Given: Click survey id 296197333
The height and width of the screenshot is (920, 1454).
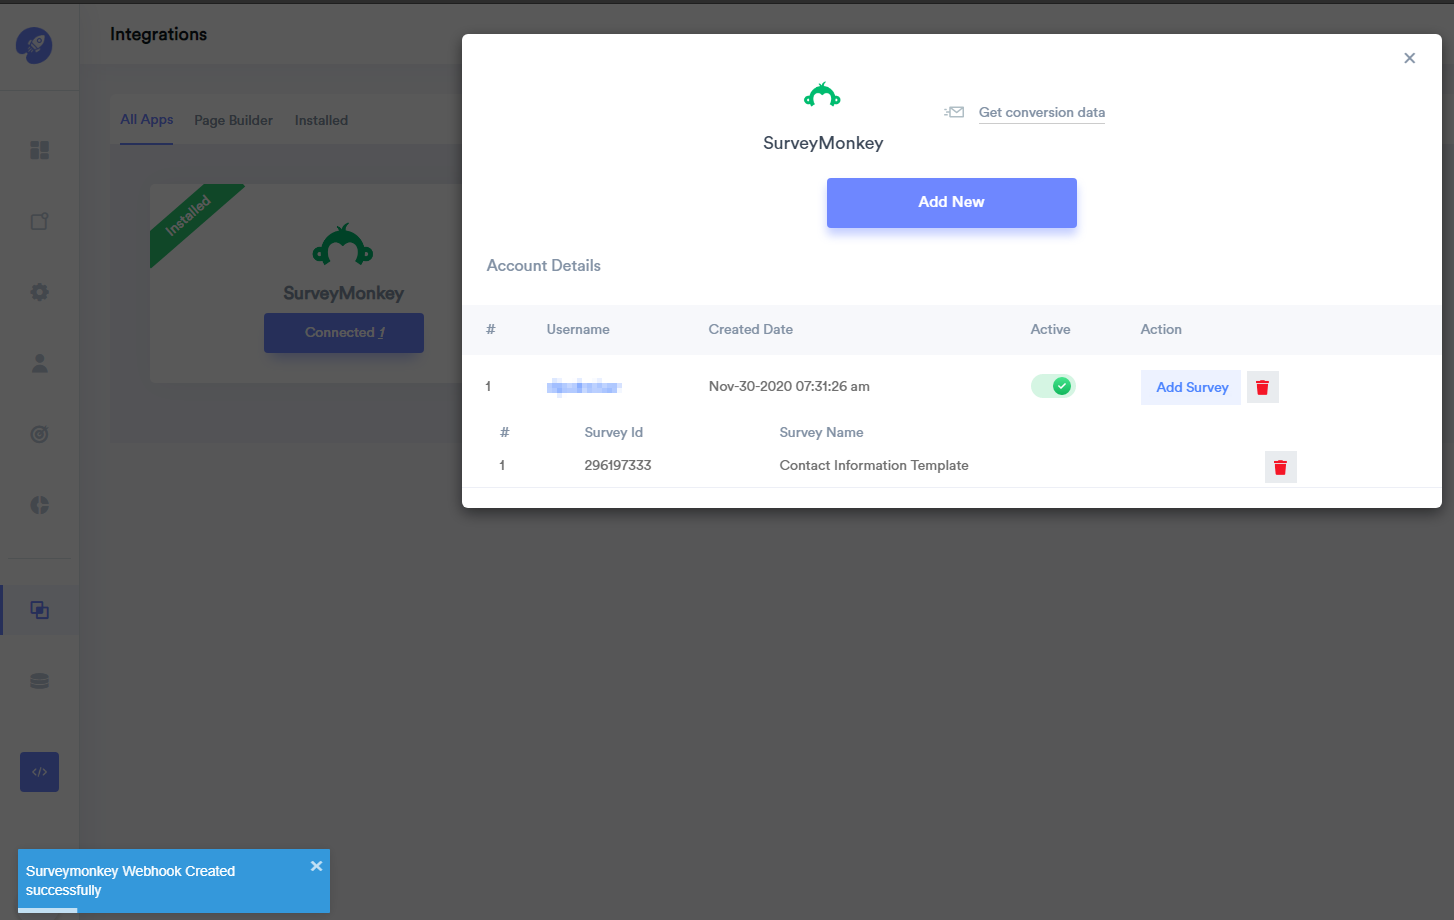Looking at the screenshot, I should 618,465.
